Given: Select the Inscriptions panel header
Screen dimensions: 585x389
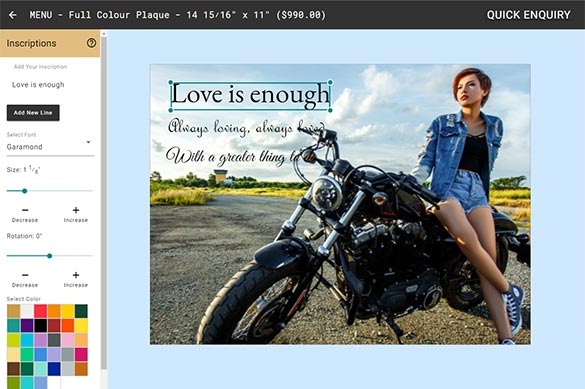Looking at the screenshot, I should [x=50, y=43].
